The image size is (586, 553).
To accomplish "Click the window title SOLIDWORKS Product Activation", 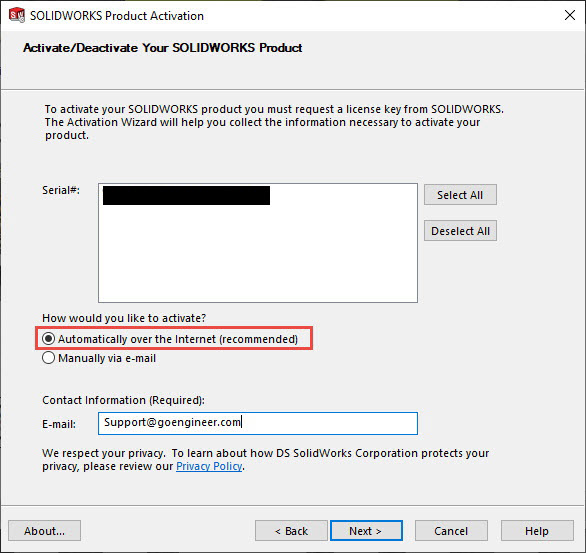I will point(117,16).
